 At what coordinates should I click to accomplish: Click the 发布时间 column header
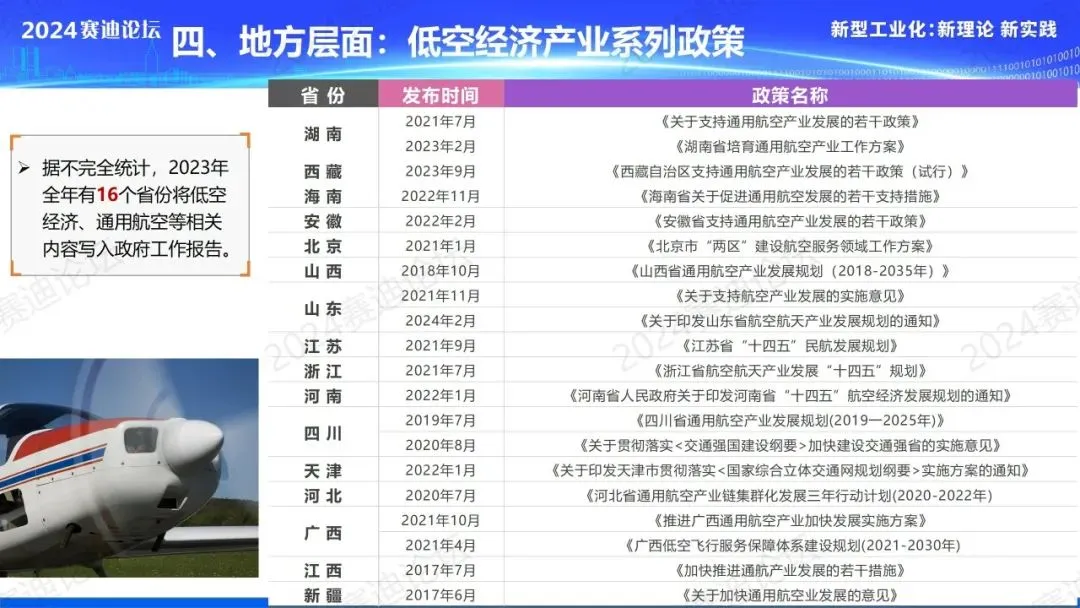(441, 94)
